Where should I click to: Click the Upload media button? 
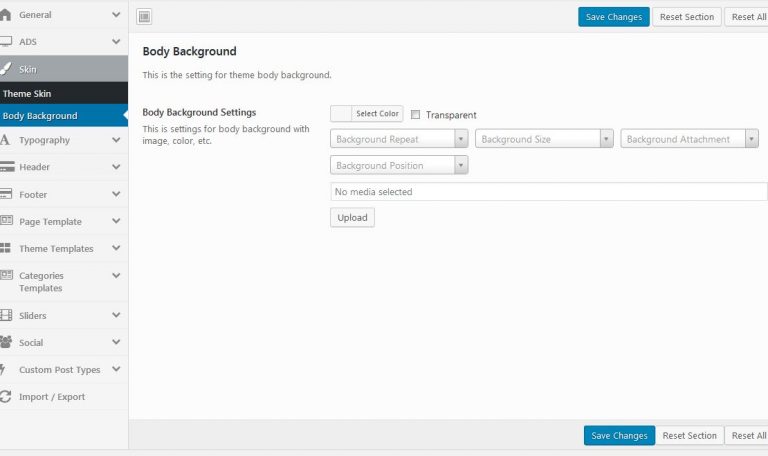352,217
